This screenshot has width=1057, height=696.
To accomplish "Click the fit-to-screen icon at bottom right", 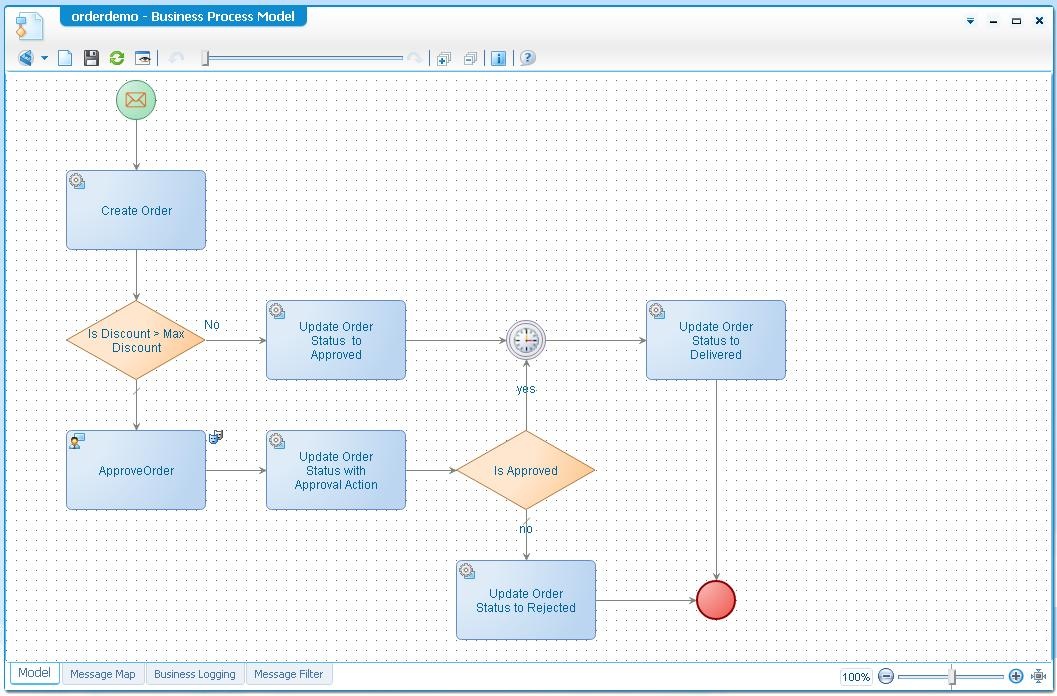I will (x=1039, y=677).
